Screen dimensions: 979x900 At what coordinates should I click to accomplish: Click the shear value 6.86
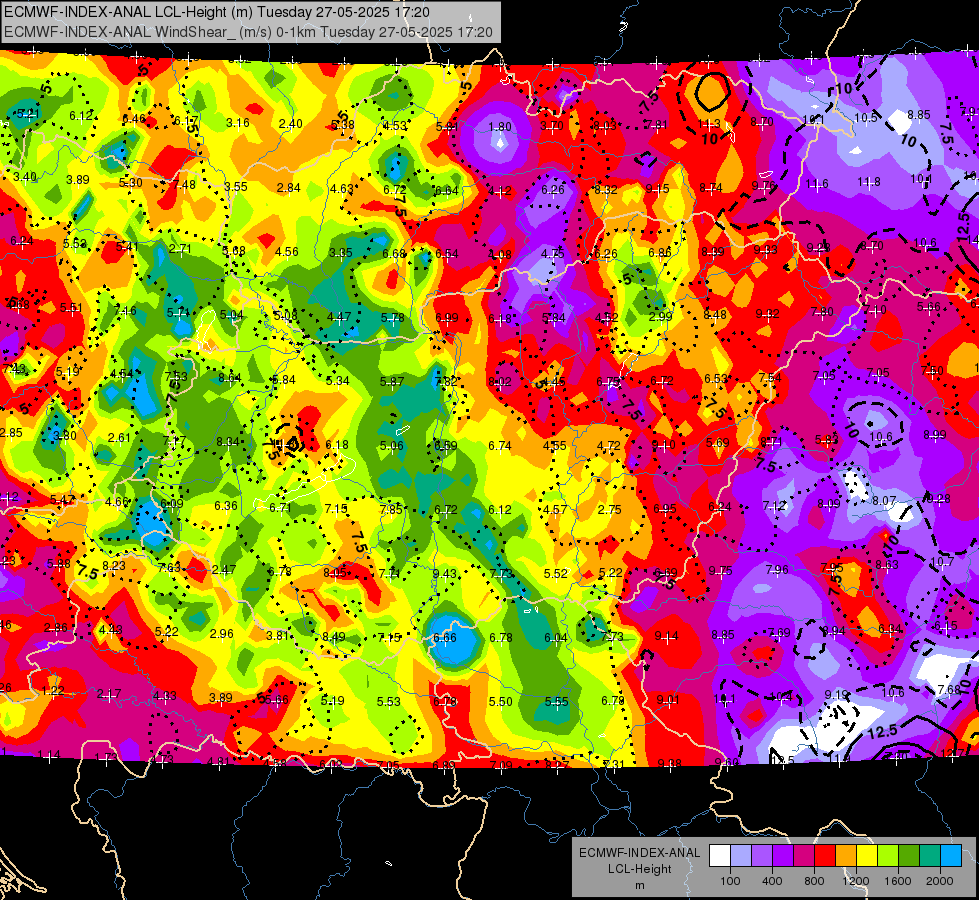pos(660,253)
